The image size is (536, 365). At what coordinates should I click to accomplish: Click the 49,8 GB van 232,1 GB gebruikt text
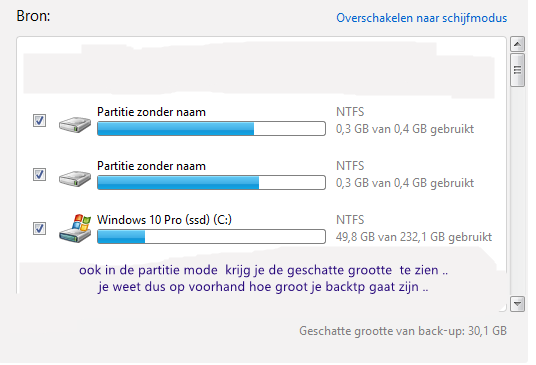[x=414, y=237]
